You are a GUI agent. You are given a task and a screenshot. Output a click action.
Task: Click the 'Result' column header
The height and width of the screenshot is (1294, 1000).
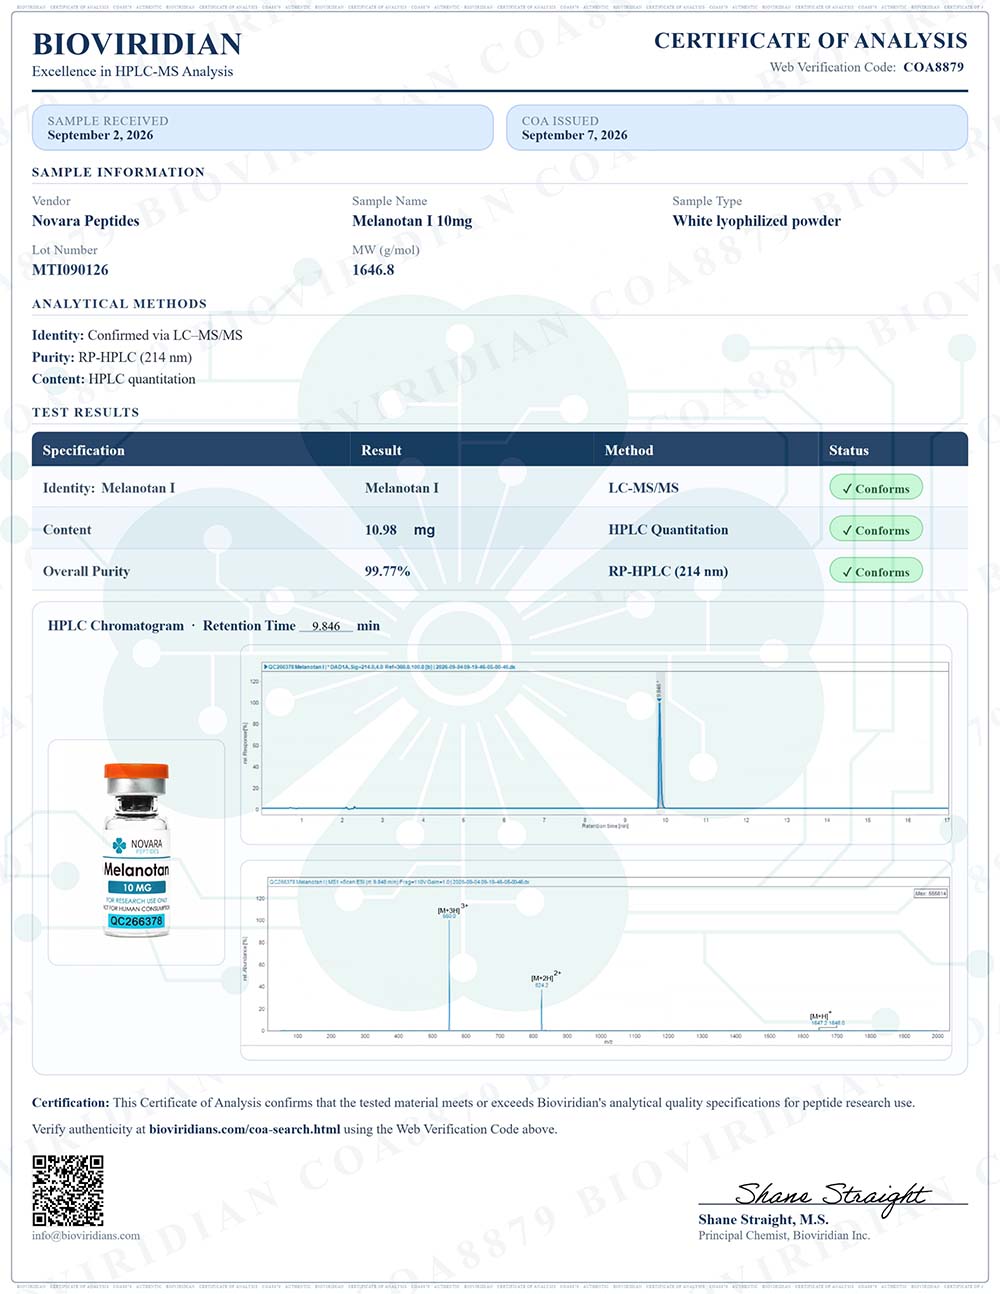(381, 450)
